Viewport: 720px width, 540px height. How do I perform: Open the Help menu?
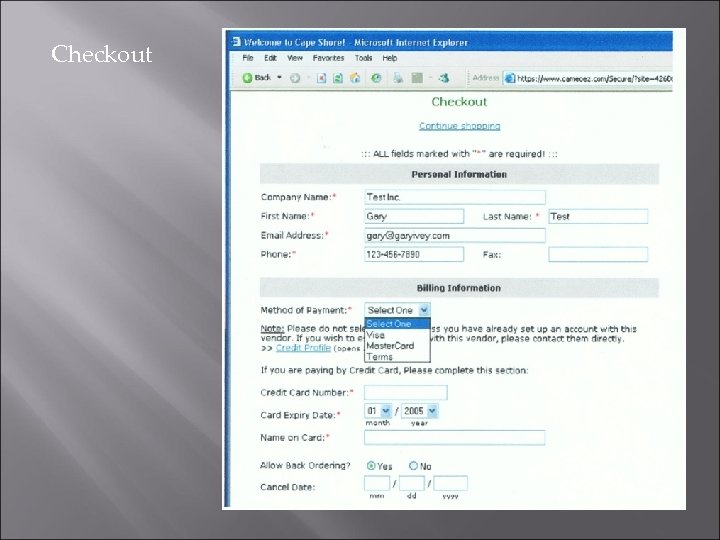coord(390,58)
